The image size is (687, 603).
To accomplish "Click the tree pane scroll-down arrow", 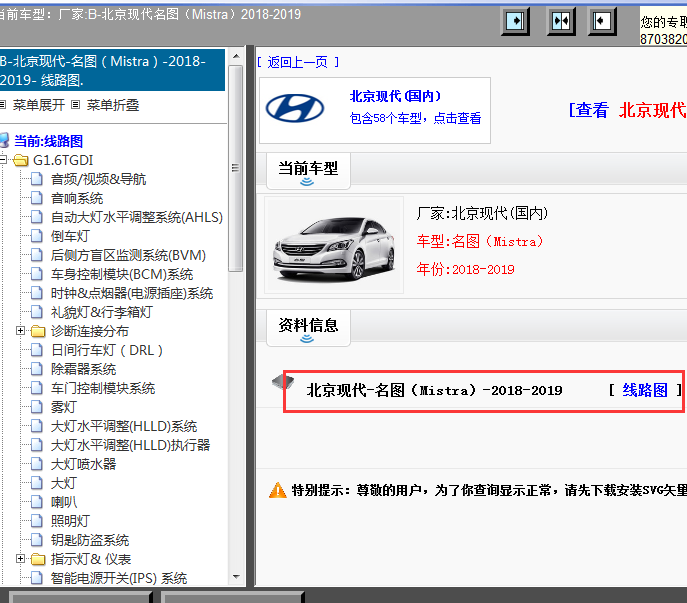I will coord(236,577).
